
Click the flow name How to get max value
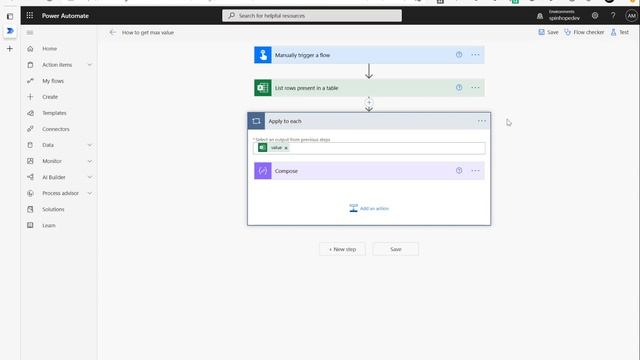click(148, 32)
